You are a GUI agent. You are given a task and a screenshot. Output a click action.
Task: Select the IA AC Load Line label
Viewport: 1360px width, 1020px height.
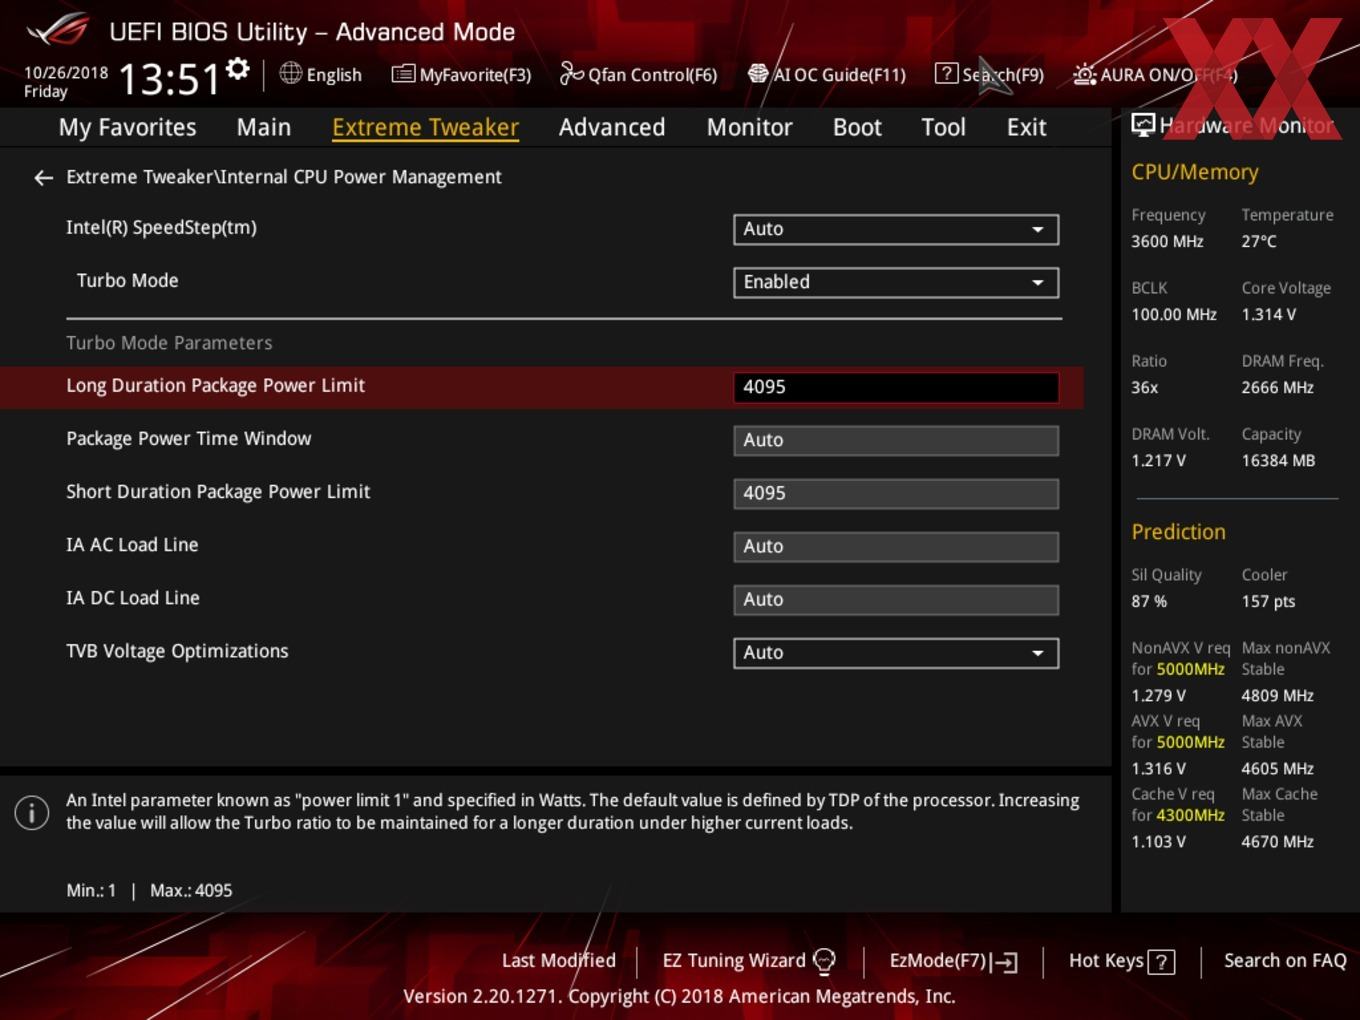pyautogui.click(x=132, y=545)
